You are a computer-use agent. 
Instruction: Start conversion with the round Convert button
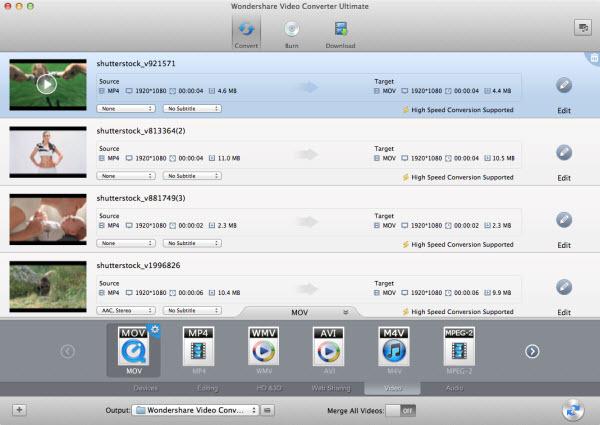(x=573, y=410)
